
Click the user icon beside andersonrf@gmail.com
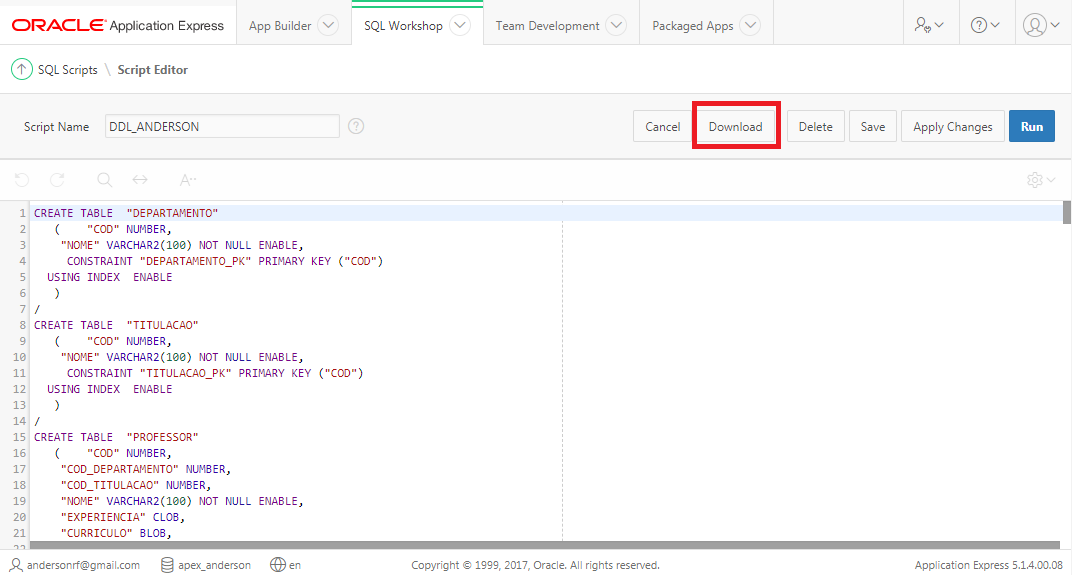(x=16, y=565)
